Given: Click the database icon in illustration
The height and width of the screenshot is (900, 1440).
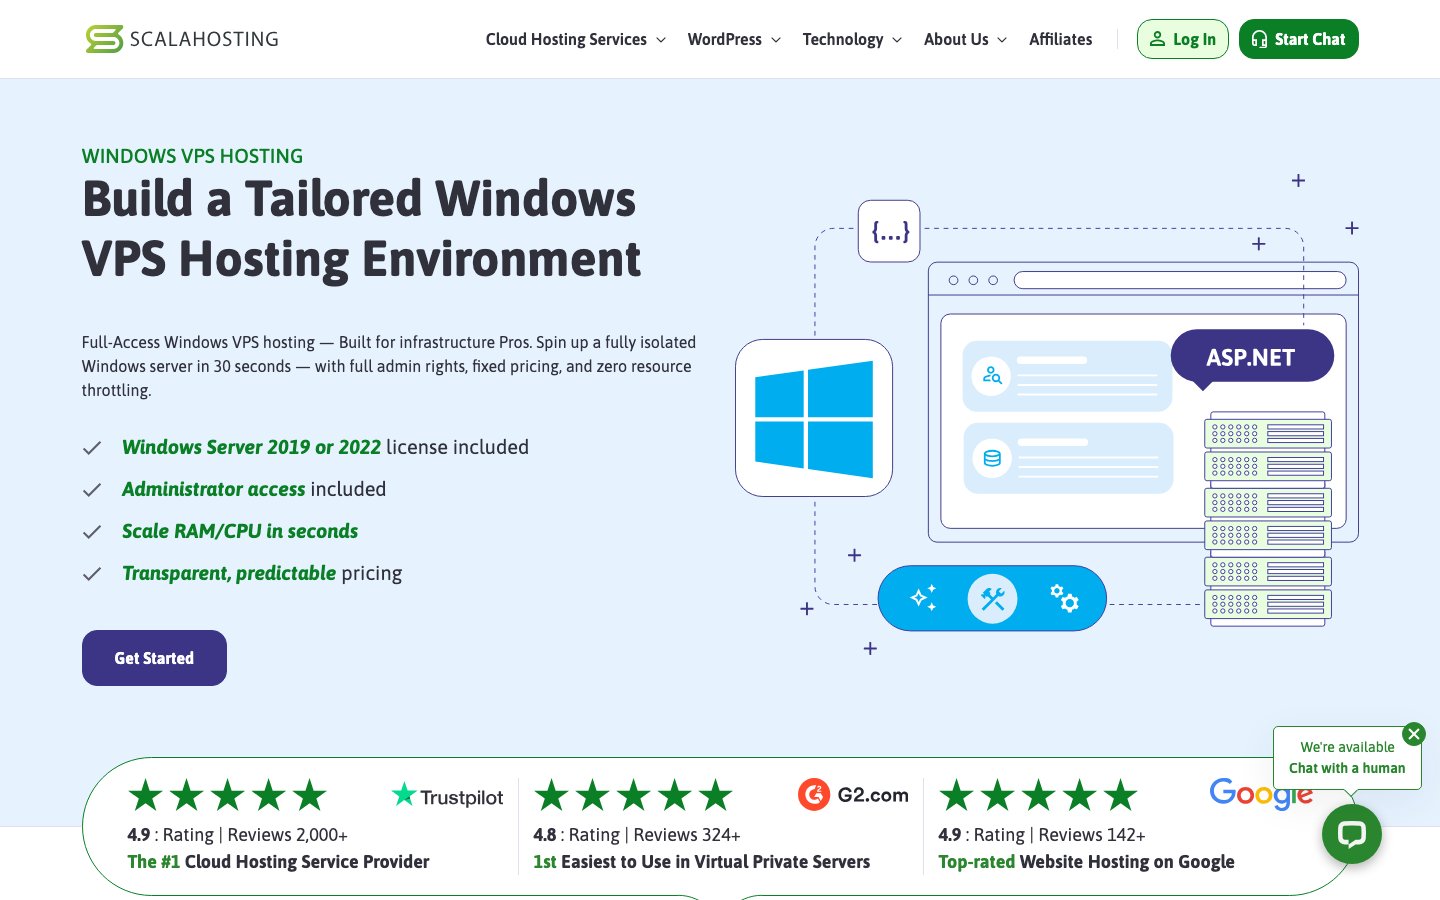Looking at the screenshot, I should 992,458.
